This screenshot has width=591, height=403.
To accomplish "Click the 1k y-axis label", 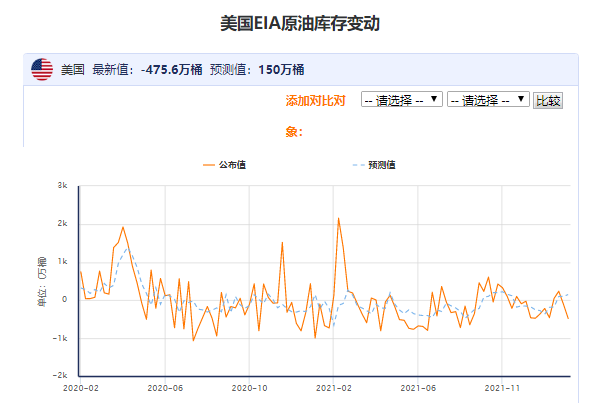I will tap(63, 262).
